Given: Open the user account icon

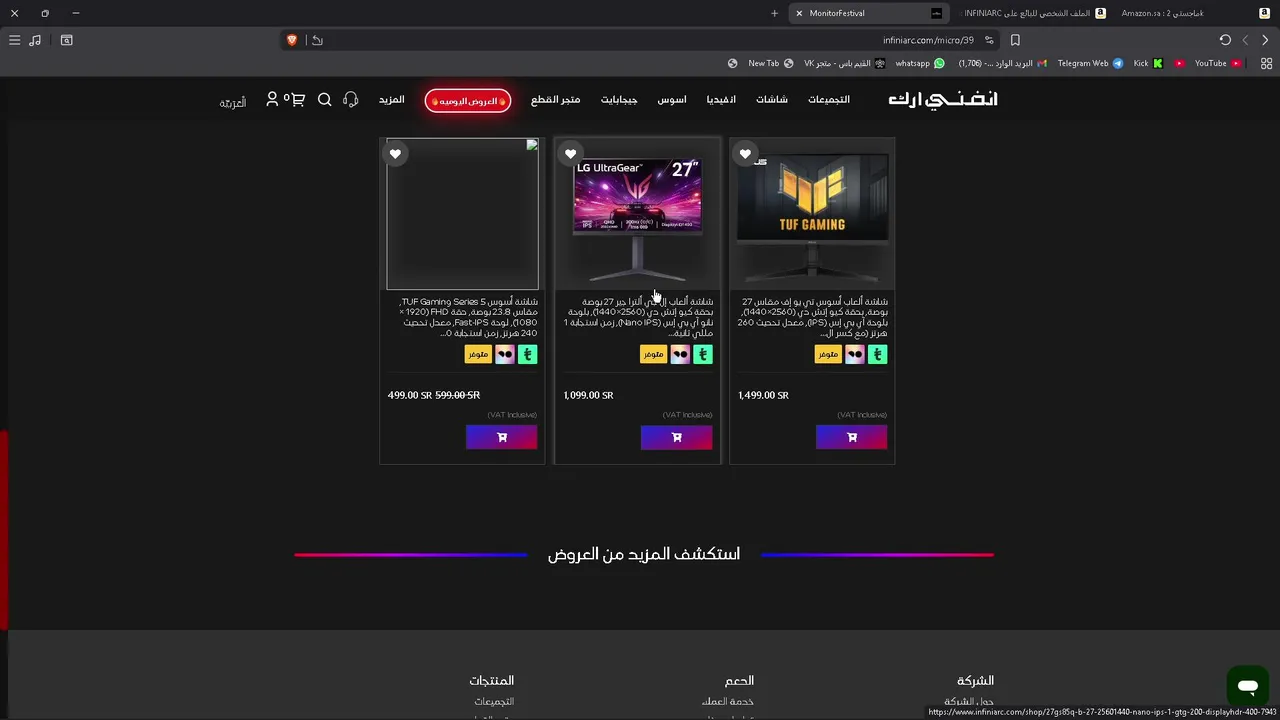Looking at the screenshot, I should pos(272,99).
